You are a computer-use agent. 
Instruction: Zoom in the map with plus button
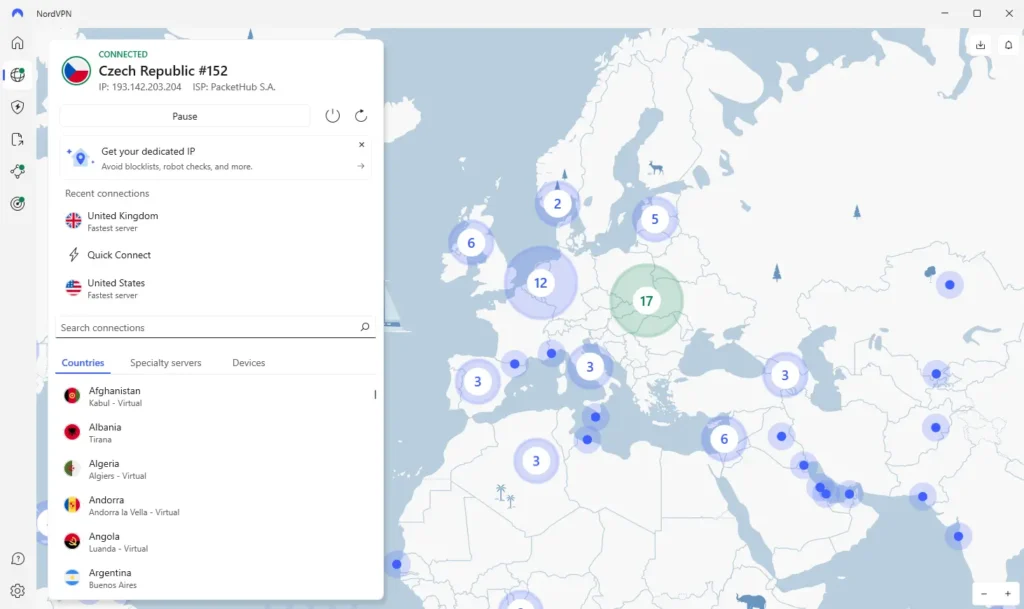(x=1007, y=594)
